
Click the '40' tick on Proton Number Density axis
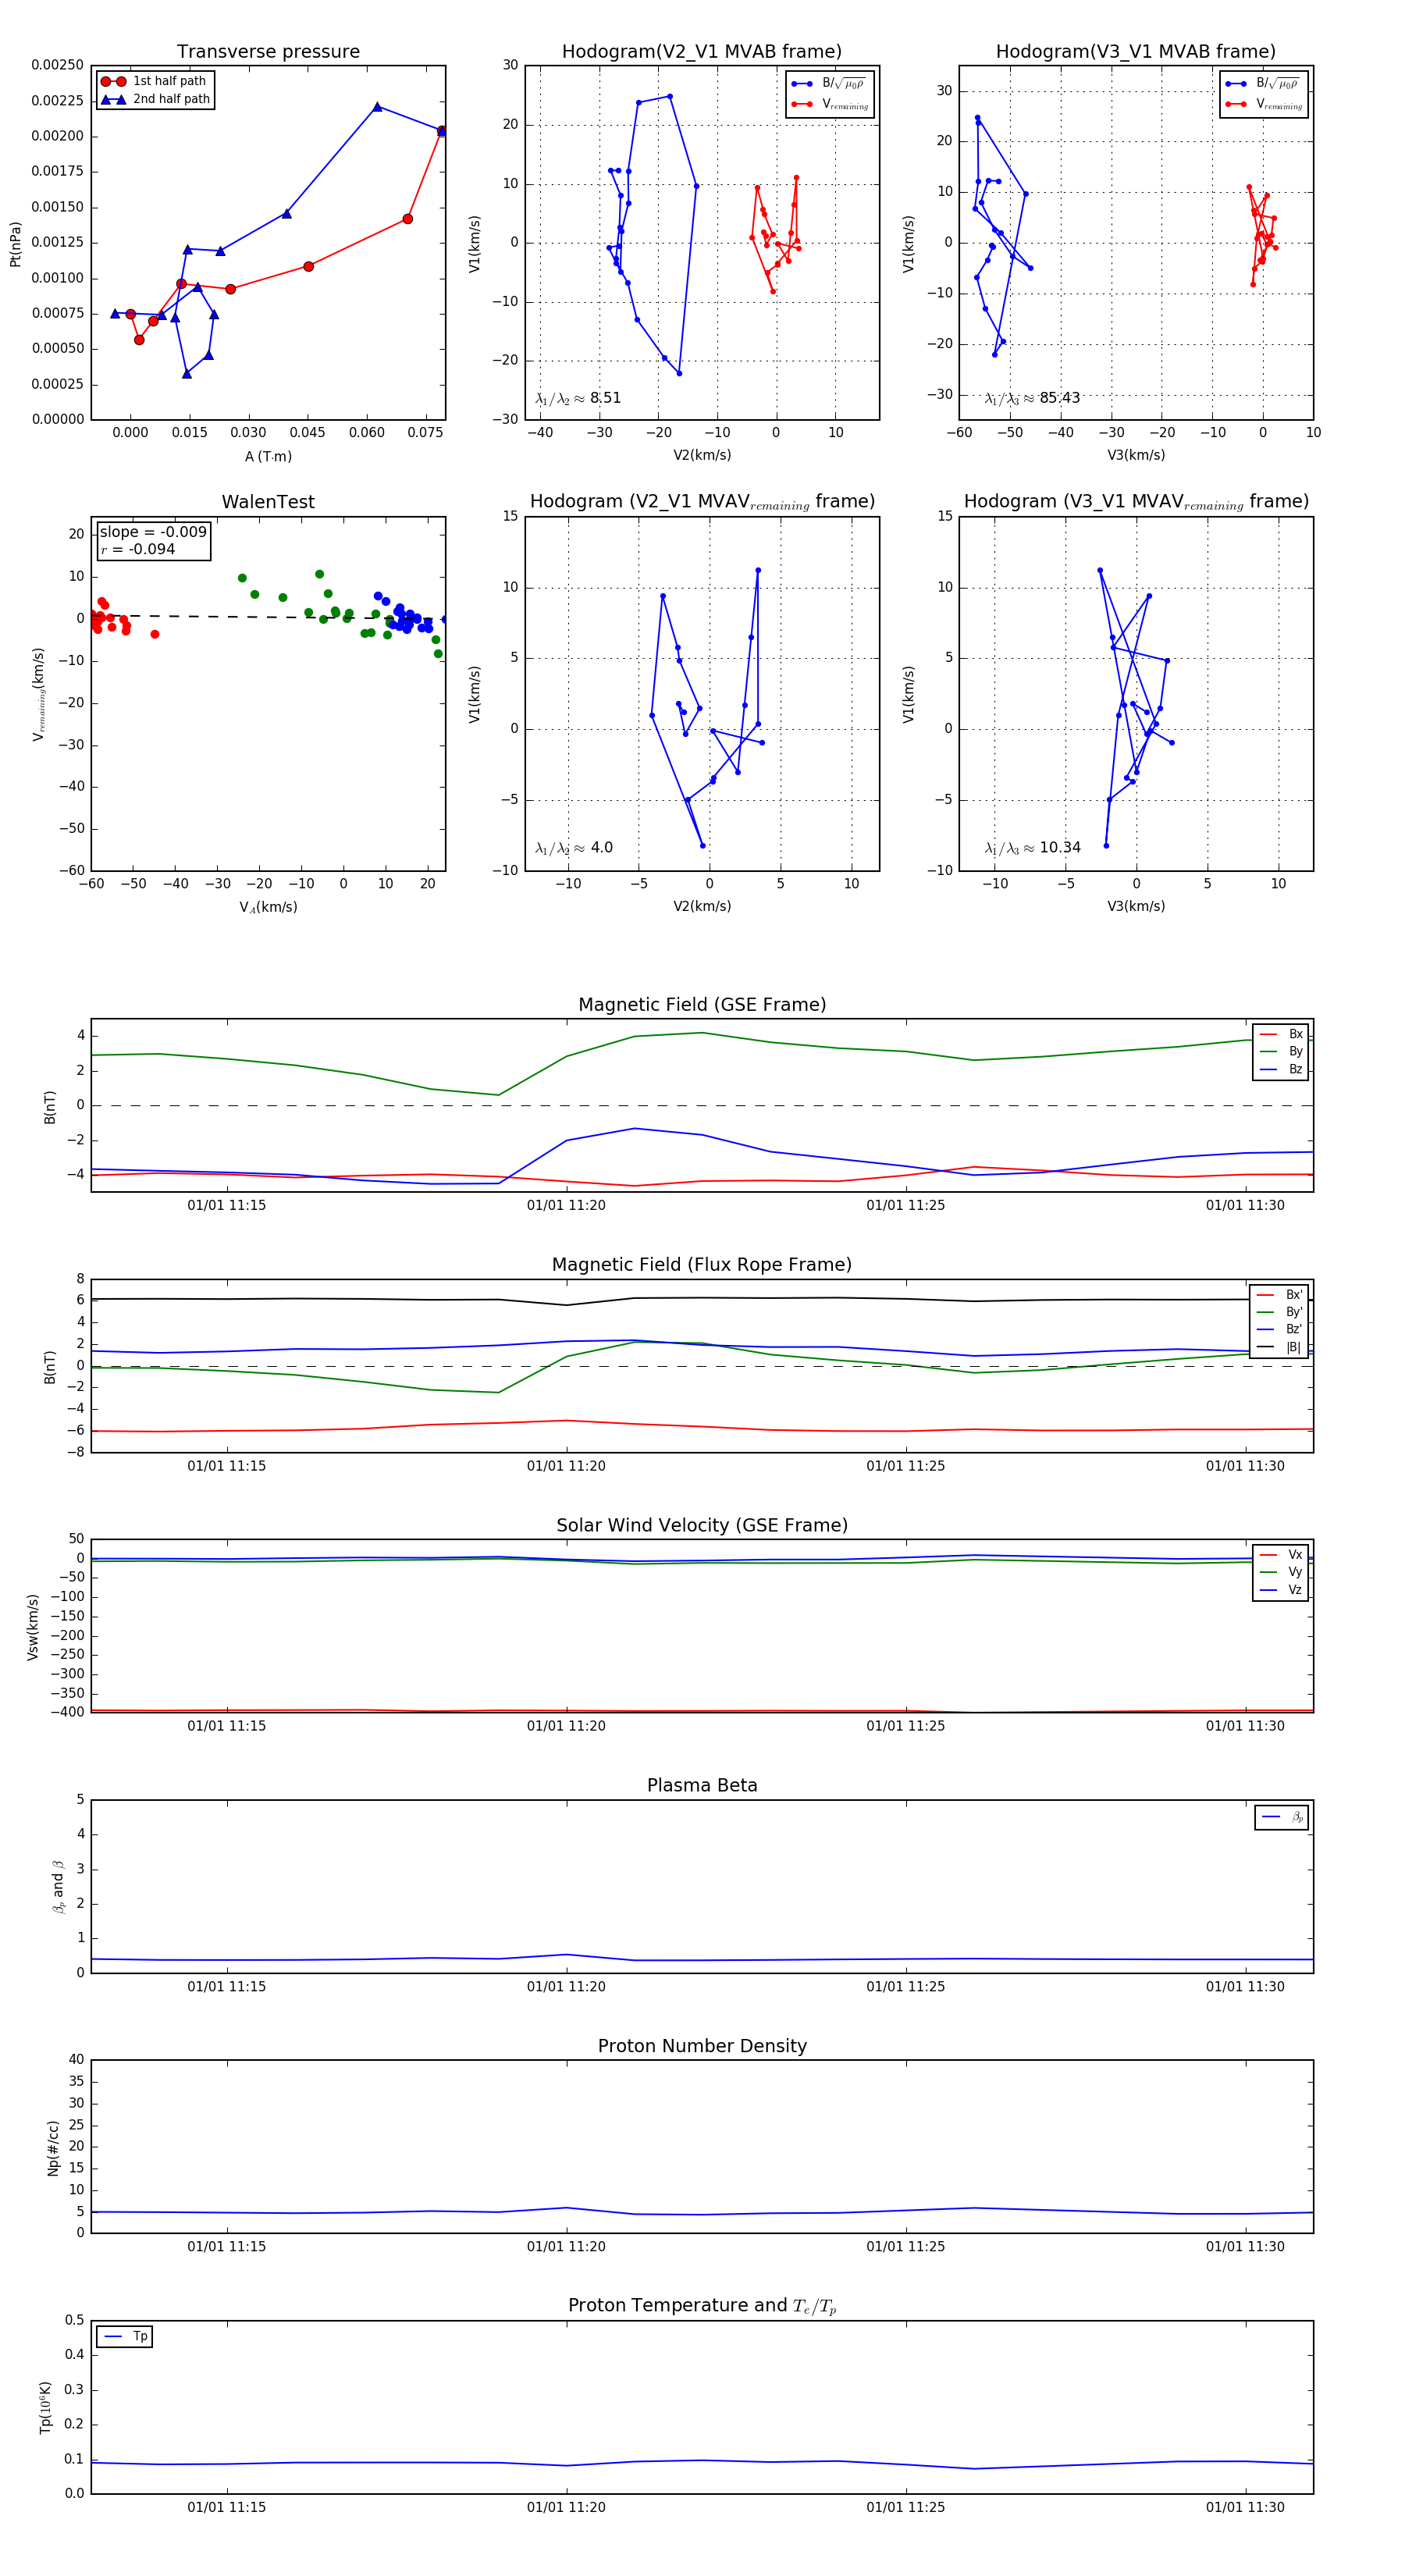click(x=76, y=2059)
